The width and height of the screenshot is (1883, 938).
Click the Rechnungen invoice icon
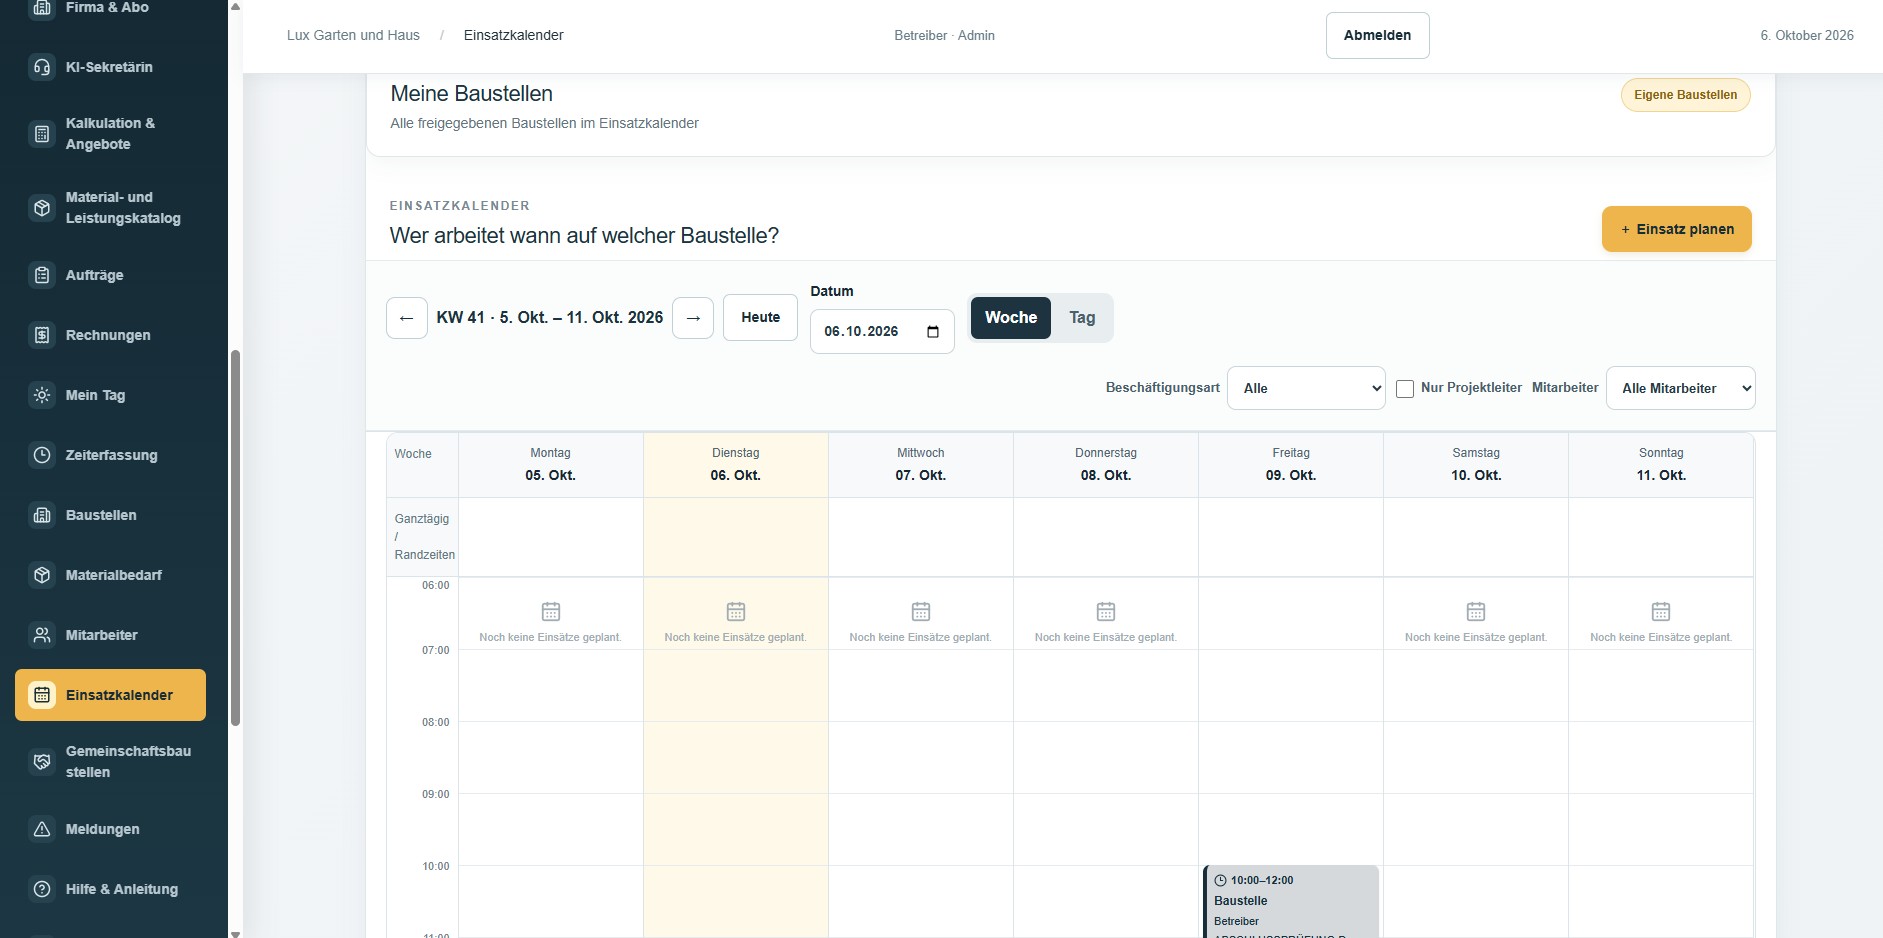coord(42,335)
